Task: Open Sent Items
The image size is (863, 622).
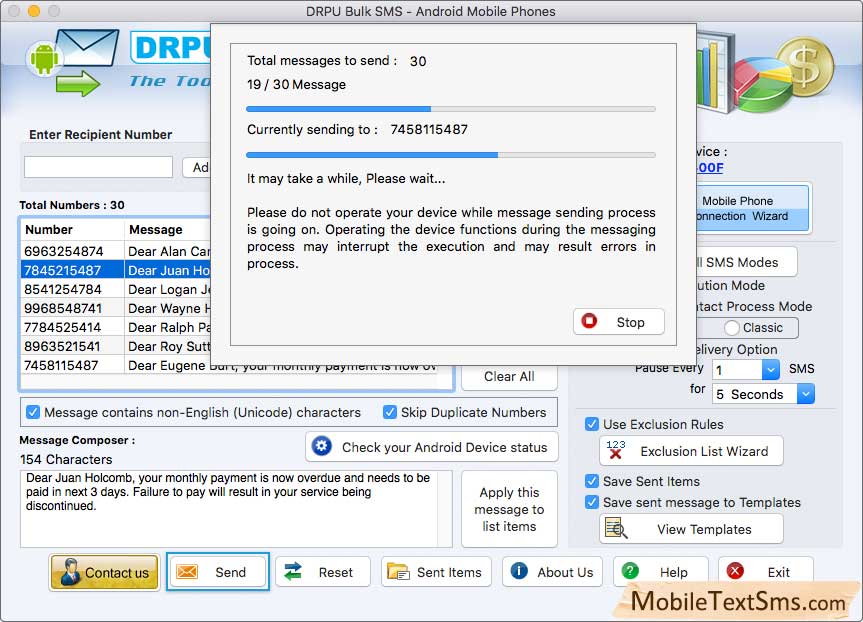Action: (436, 572)
